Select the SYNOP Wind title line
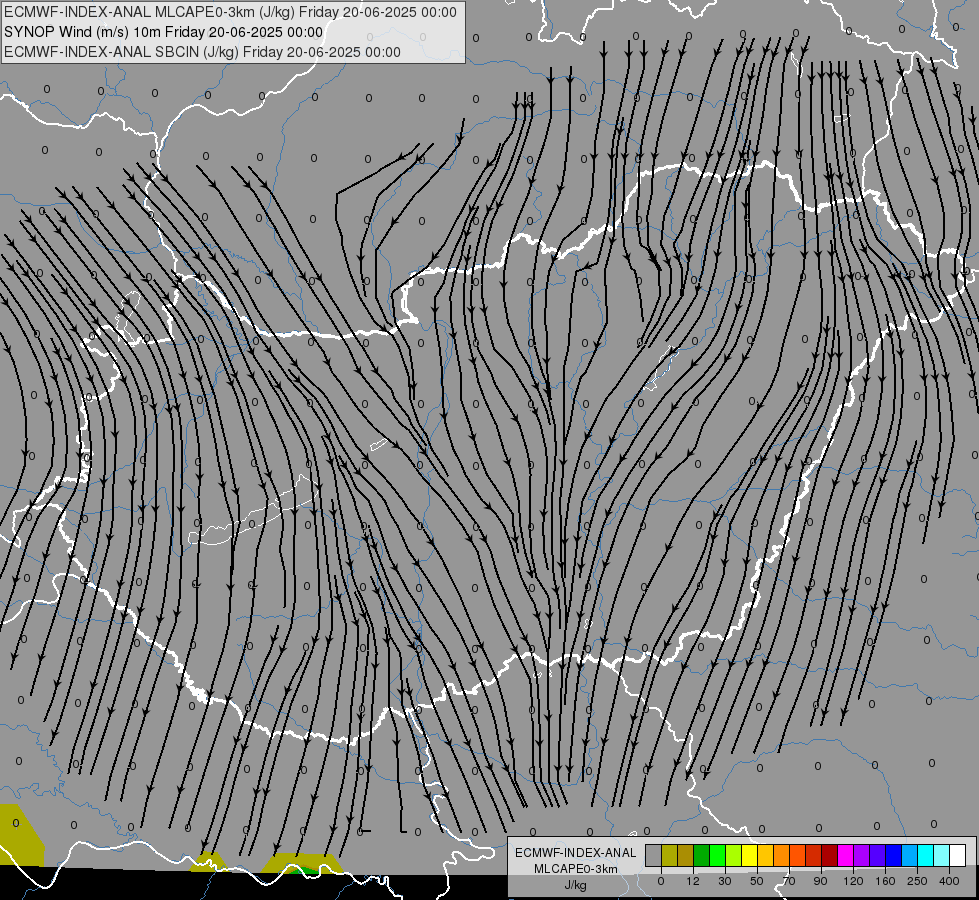Image resolution: width=979 pixels, height=900 pixels. click(x=164, y=32)
